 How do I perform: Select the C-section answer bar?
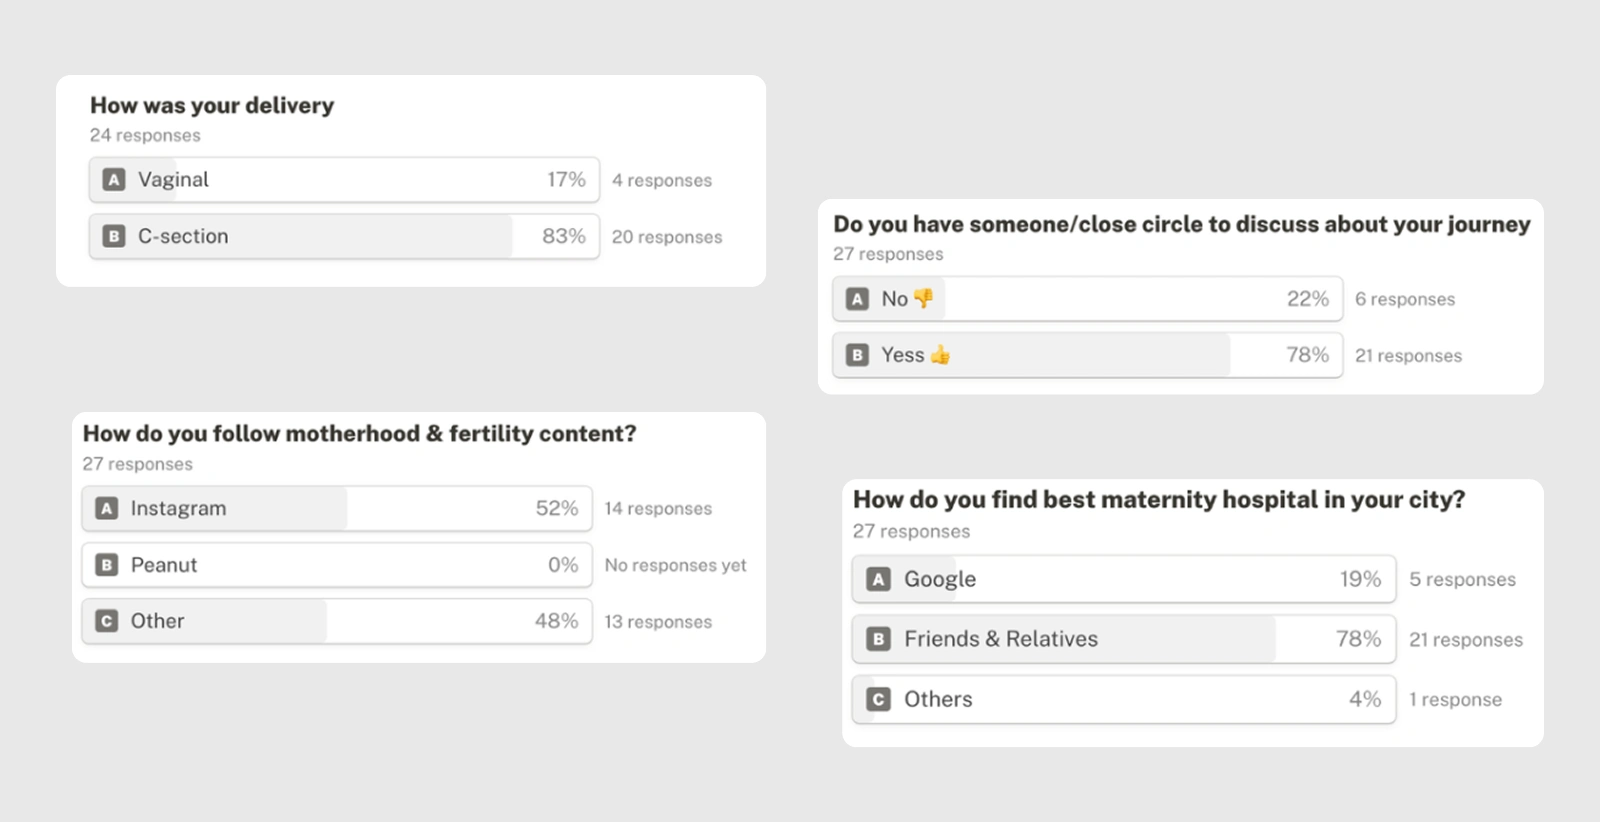(x=344, y=237)
